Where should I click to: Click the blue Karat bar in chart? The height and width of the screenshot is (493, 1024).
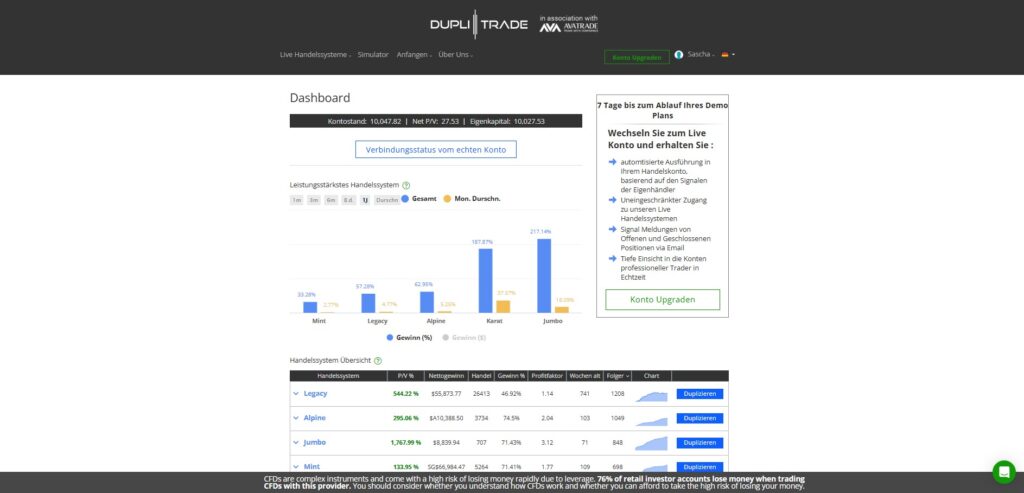pyautogui.click(x=485, y=281)
